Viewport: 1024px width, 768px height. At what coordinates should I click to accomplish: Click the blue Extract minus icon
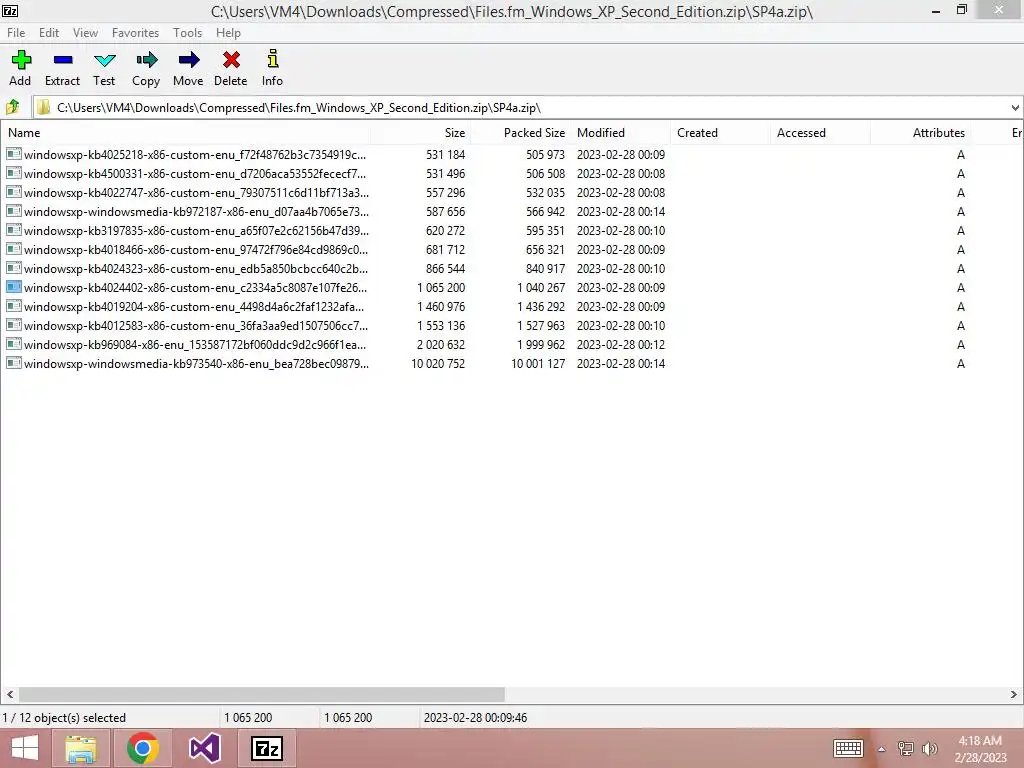pos(63,60)
